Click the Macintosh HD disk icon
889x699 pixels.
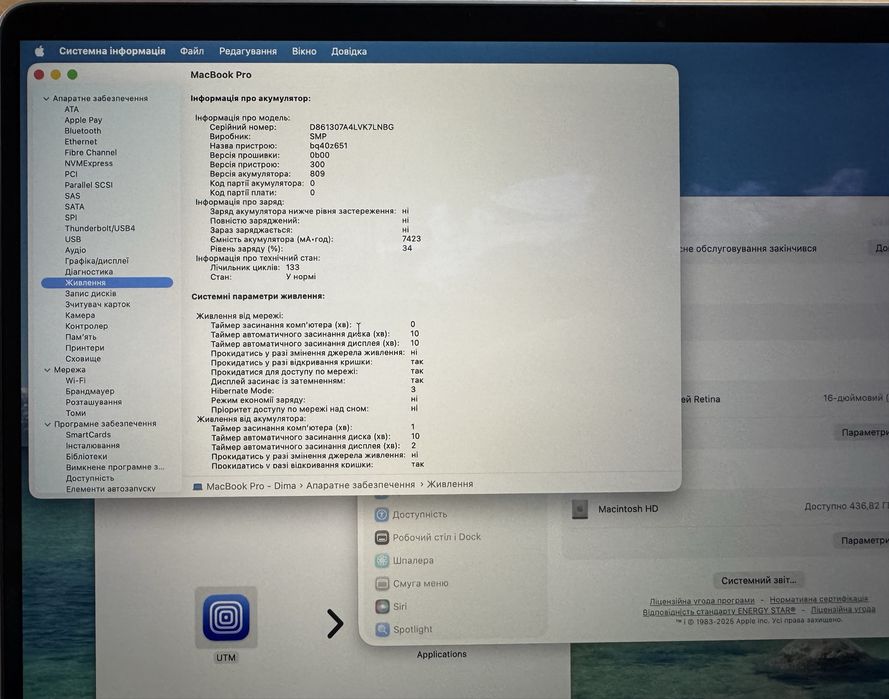pos(579,509)
